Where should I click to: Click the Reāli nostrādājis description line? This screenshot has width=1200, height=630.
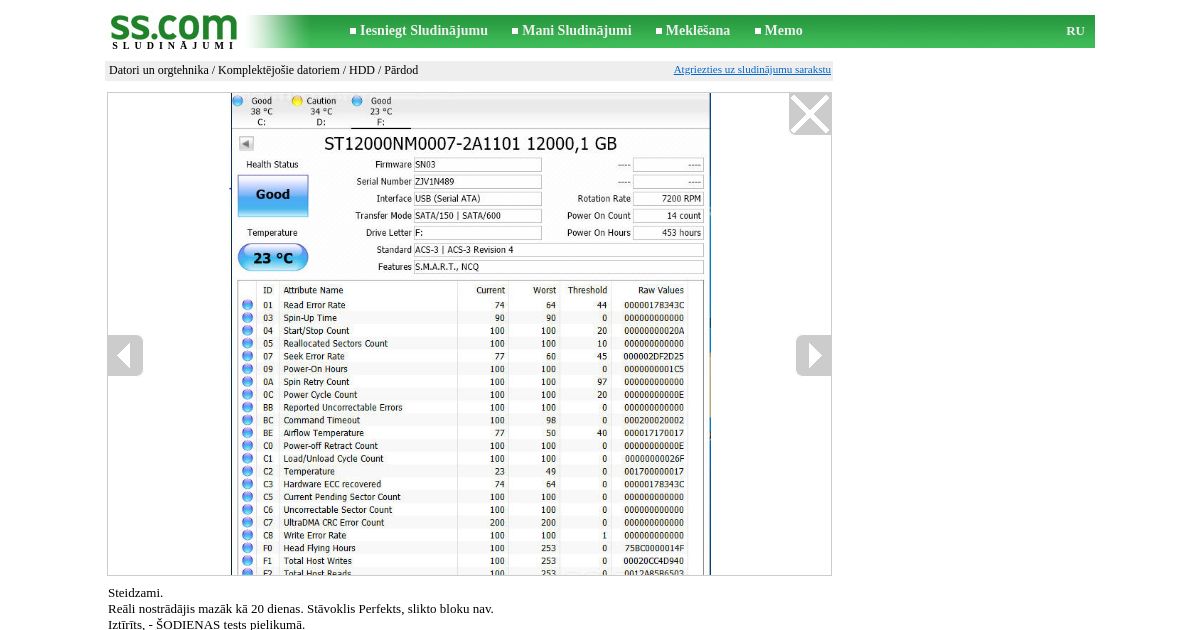[x=301, y=609]
